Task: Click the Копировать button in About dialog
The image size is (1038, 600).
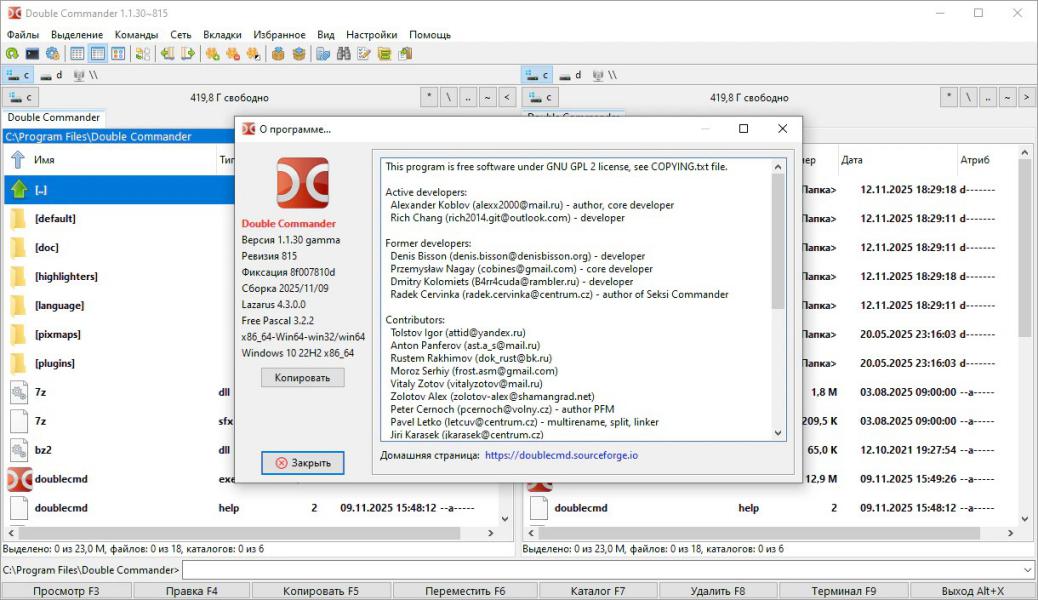Action: (302, 377)
